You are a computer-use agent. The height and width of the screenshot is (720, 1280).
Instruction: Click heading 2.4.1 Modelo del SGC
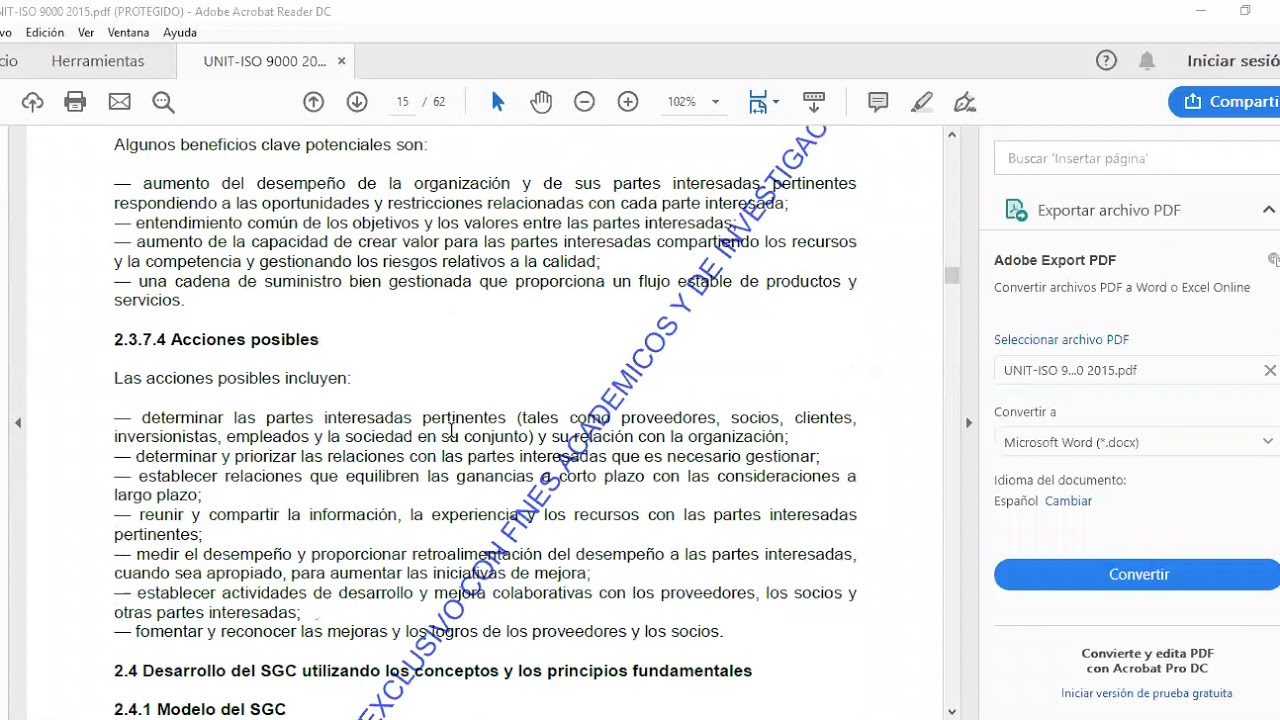200,709
